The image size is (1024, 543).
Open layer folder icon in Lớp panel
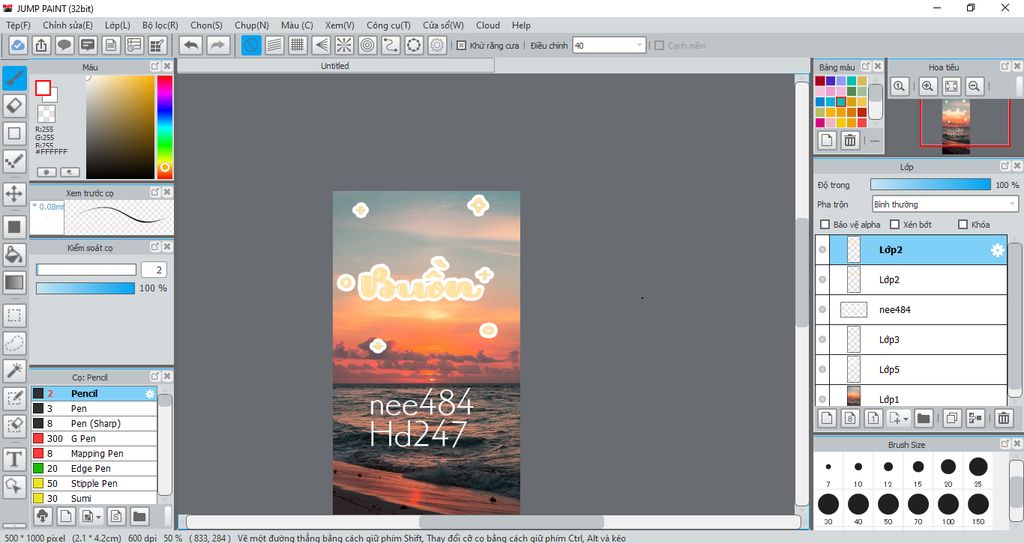point(923,418)
